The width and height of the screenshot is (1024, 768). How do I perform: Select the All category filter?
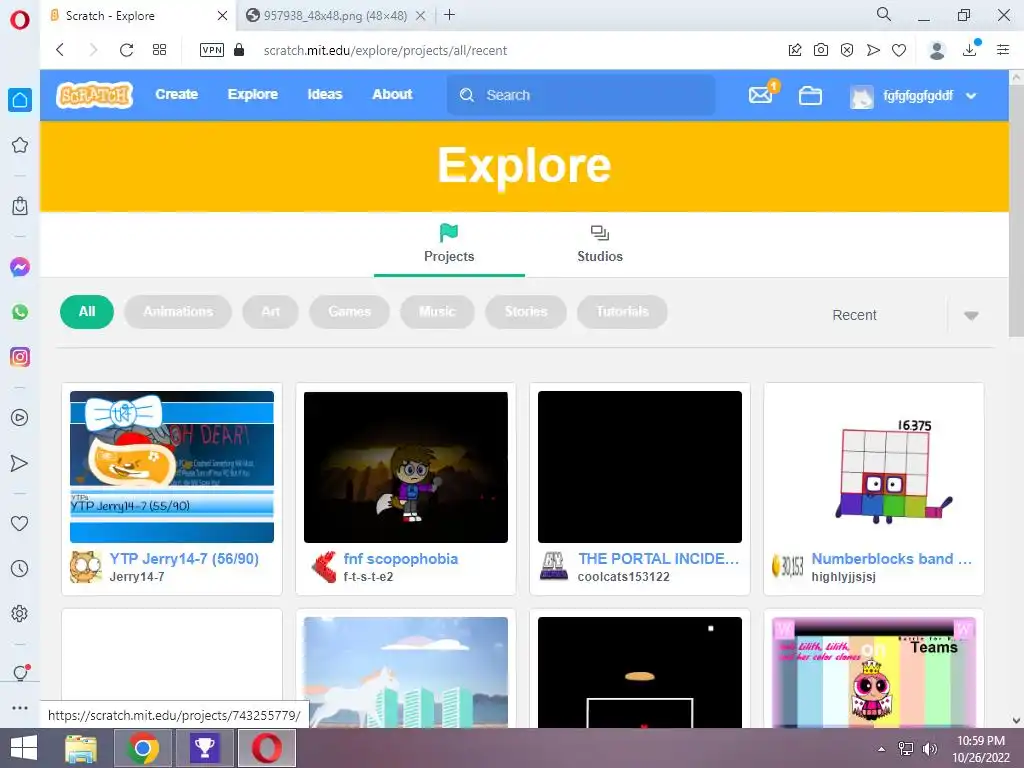click(87, 312)
